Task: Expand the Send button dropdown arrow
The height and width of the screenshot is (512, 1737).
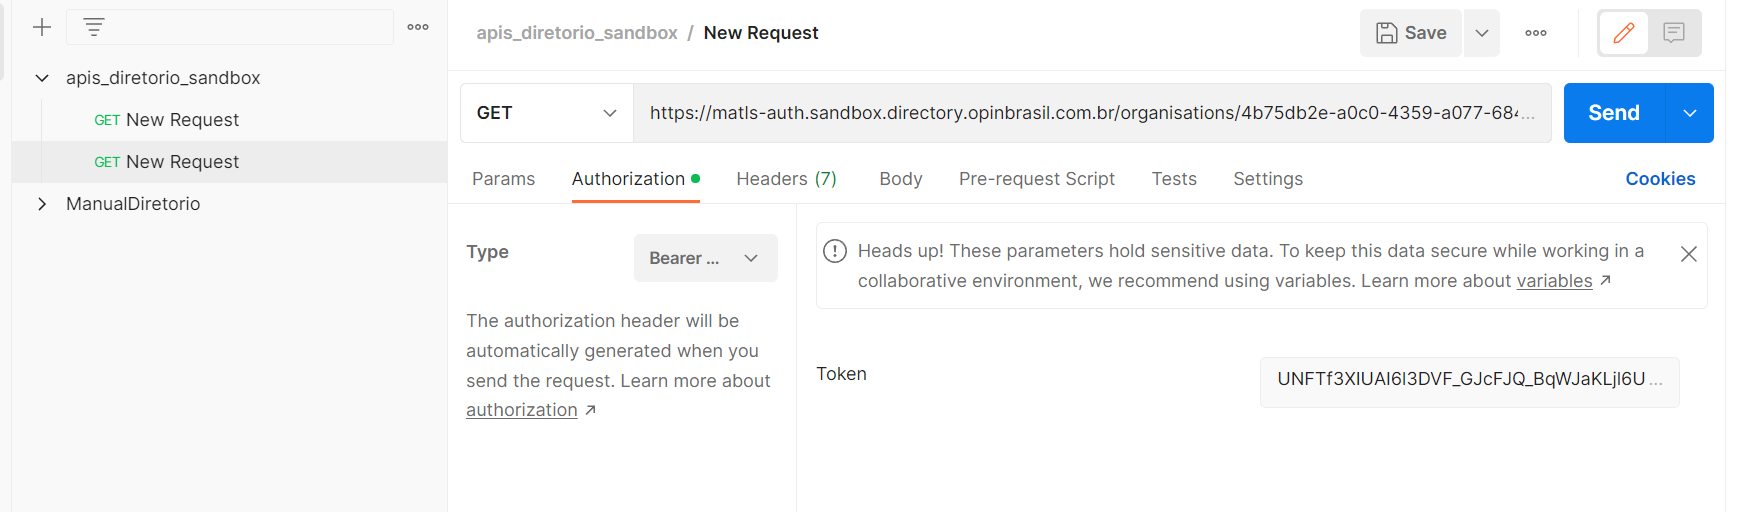Action: (1690, 113)
